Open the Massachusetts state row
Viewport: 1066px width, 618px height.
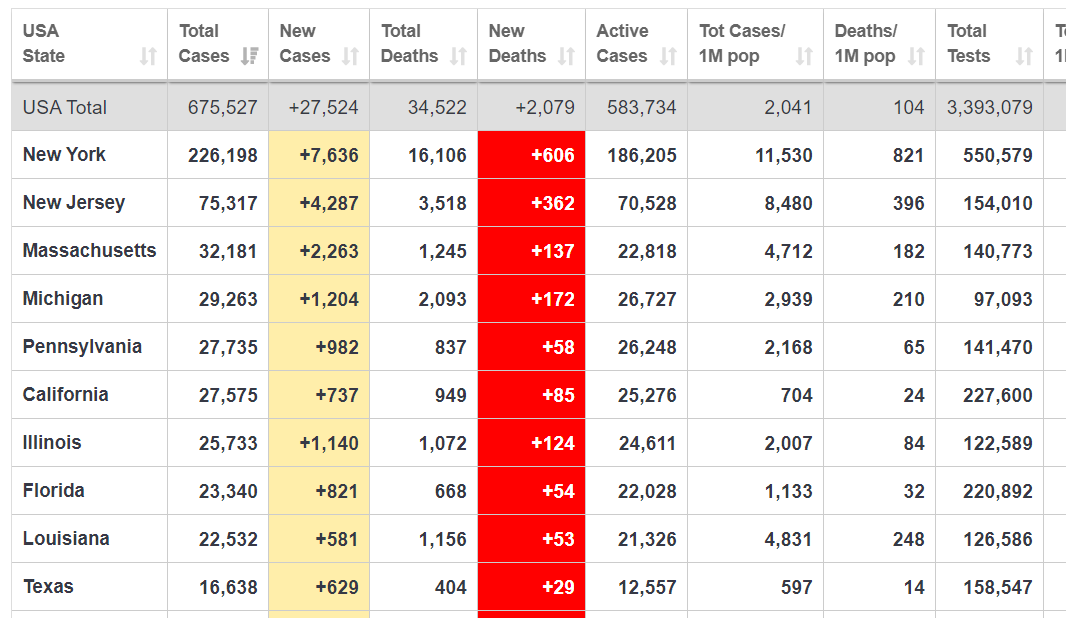tap(89, 250)
